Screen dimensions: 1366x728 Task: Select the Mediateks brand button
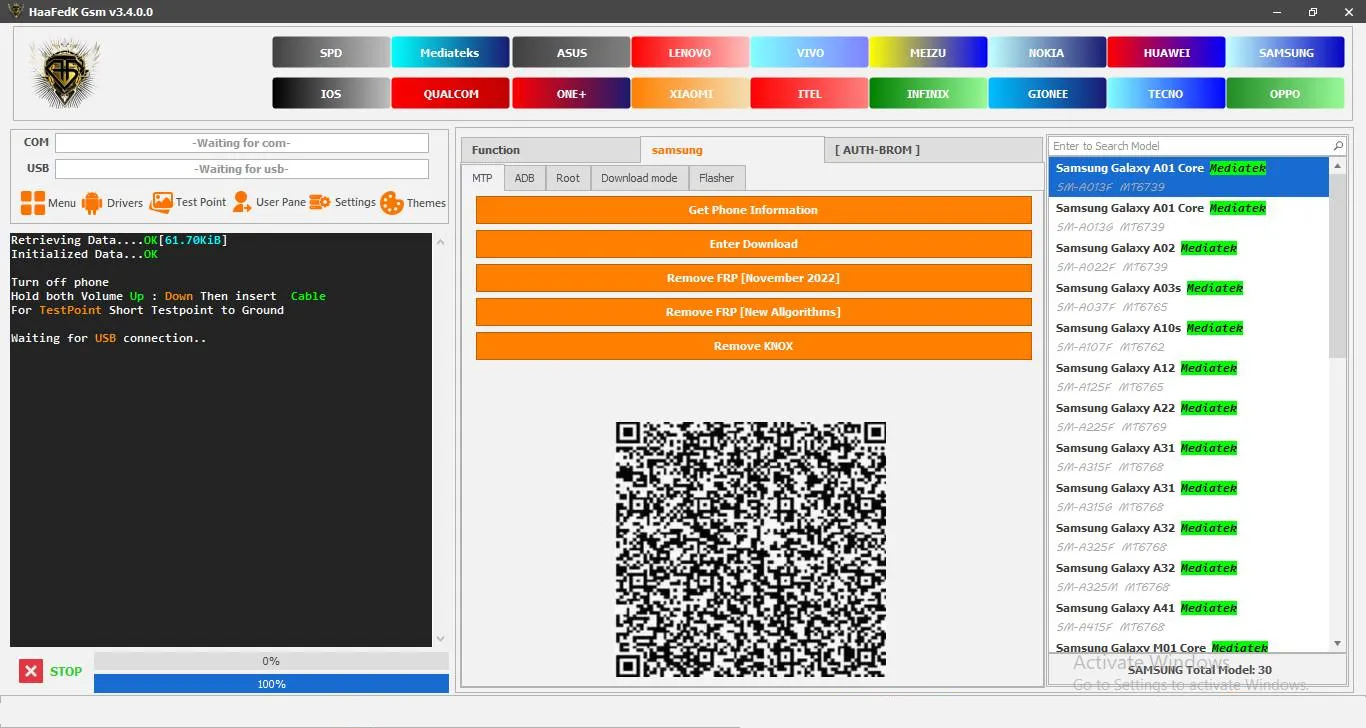450,53
